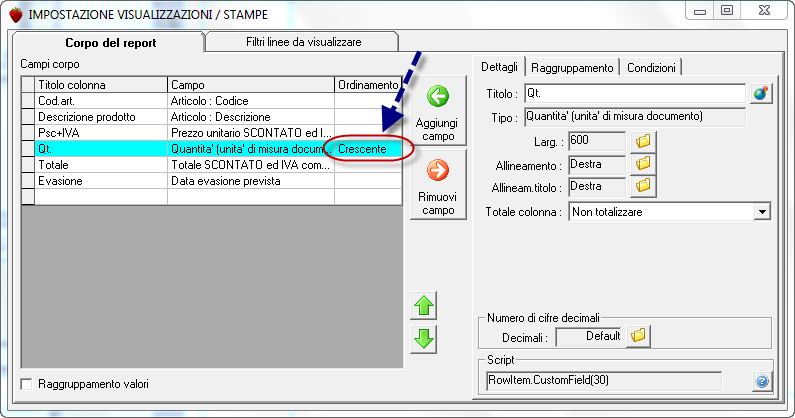Screen dimensions: 795x418
Task: Open folder icon next to Allineam.titolo field
Action: tap(643, 186)
